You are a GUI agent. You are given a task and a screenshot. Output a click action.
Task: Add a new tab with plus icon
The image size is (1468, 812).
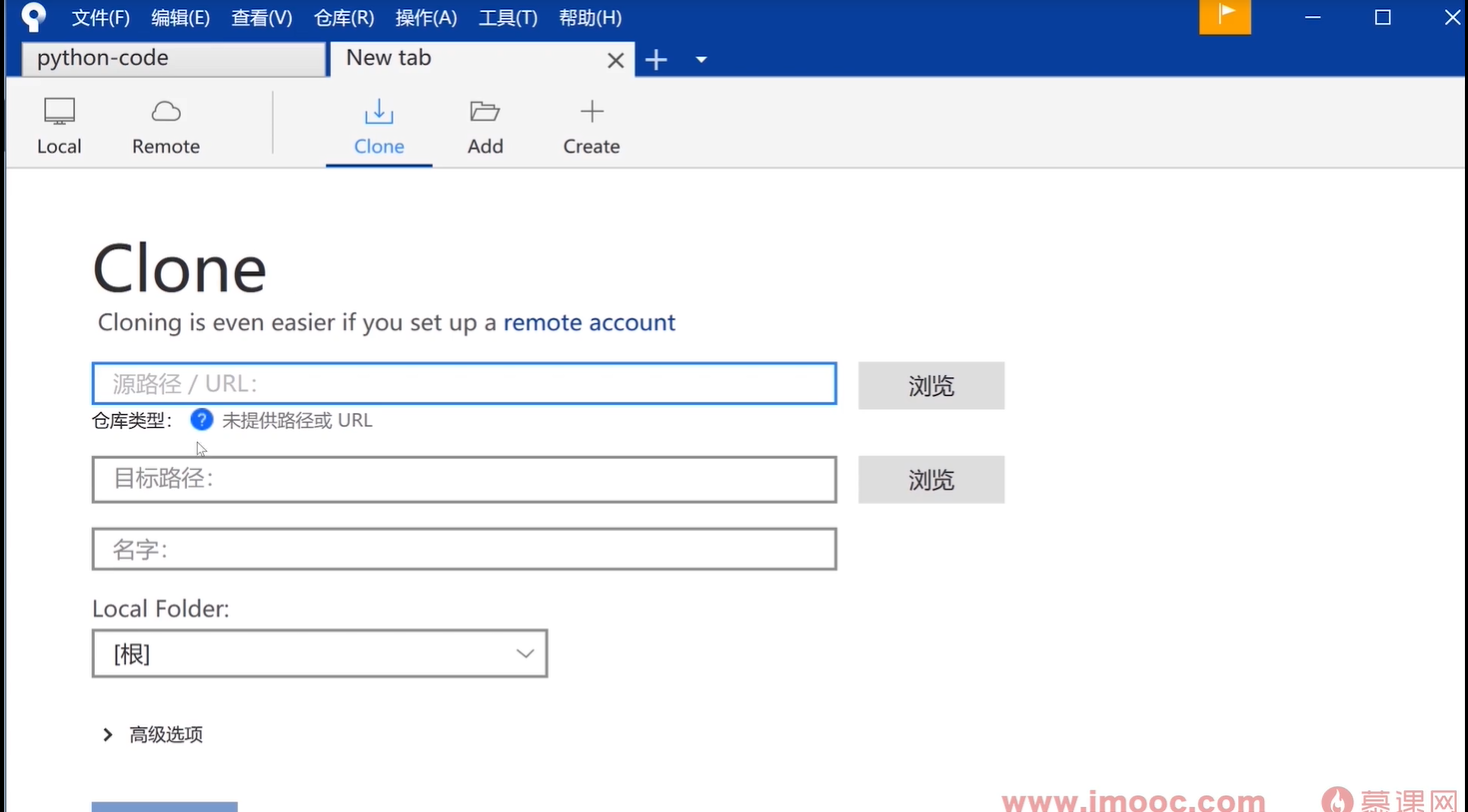[x=656, y=60]
